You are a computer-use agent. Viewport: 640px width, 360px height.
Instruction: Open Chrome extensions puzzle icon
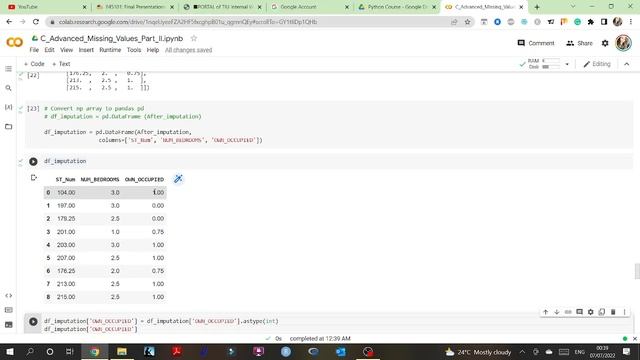(591, 22)
